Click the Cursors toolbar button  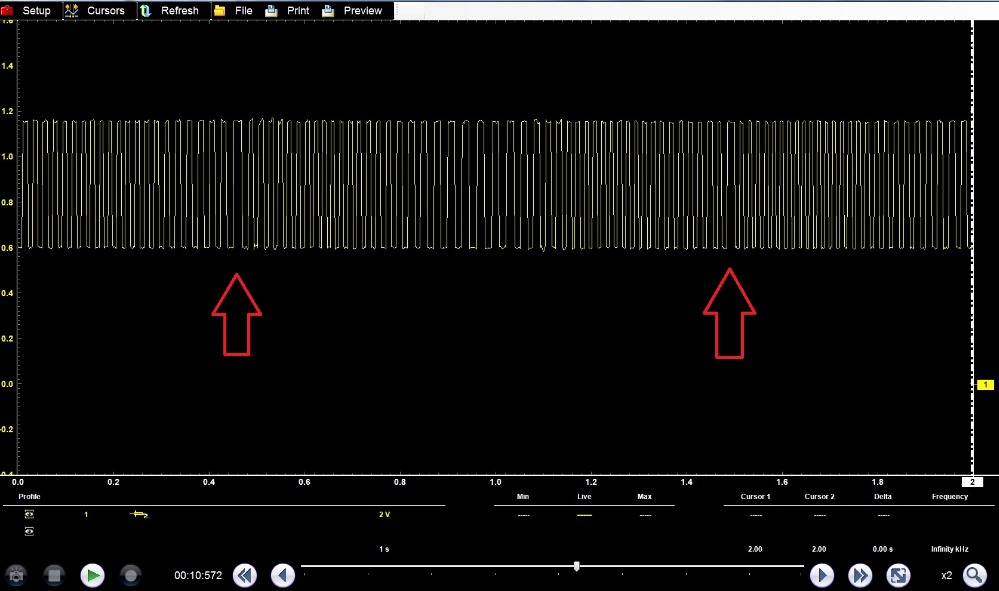click(96, 10)
